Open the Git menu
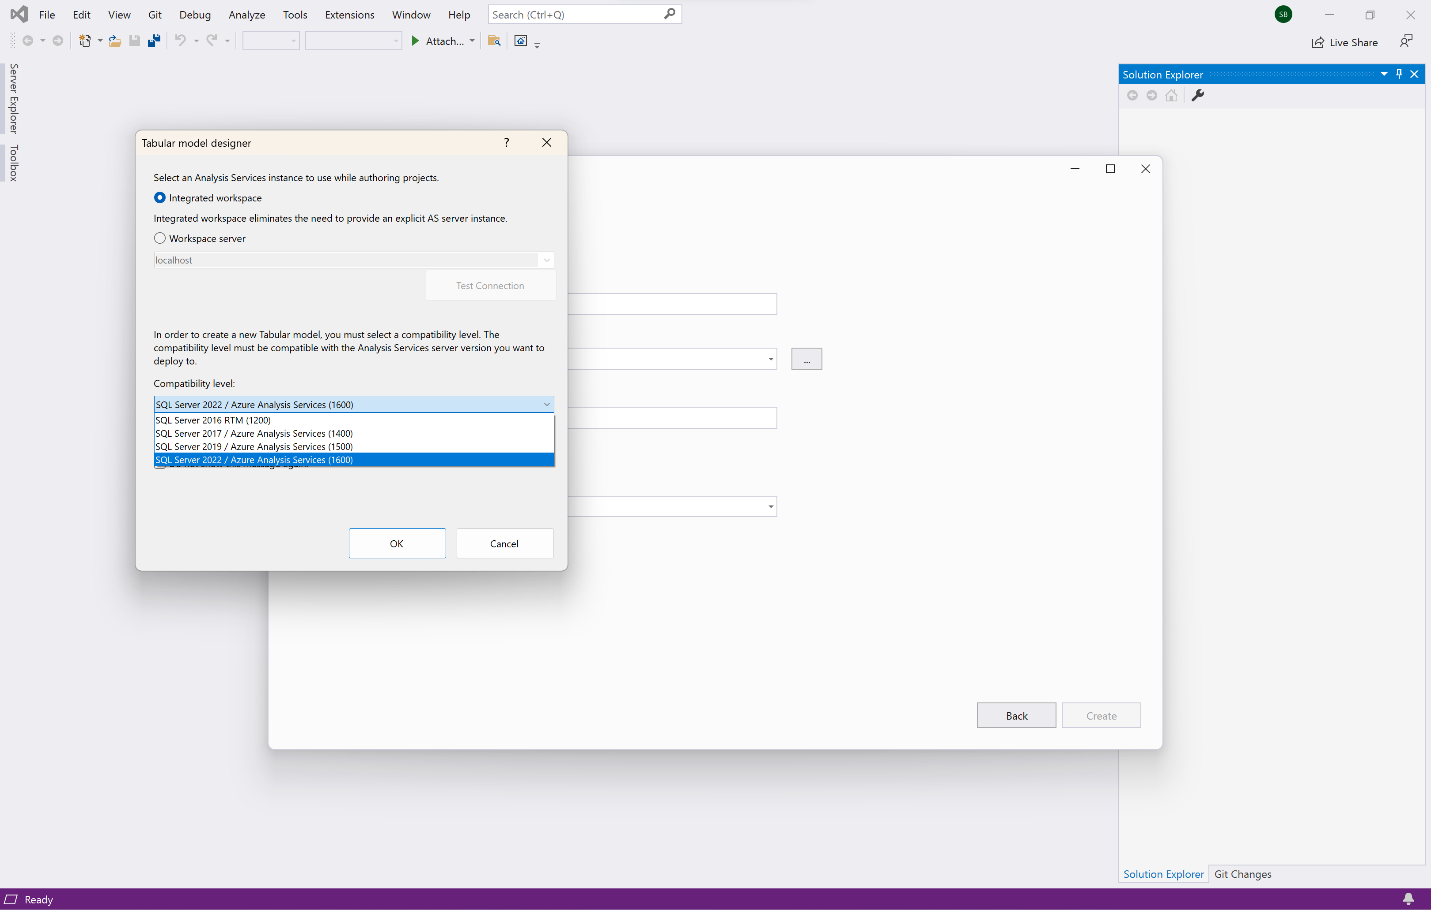This screenshot has width=1431, height=910. coord(155,14)
